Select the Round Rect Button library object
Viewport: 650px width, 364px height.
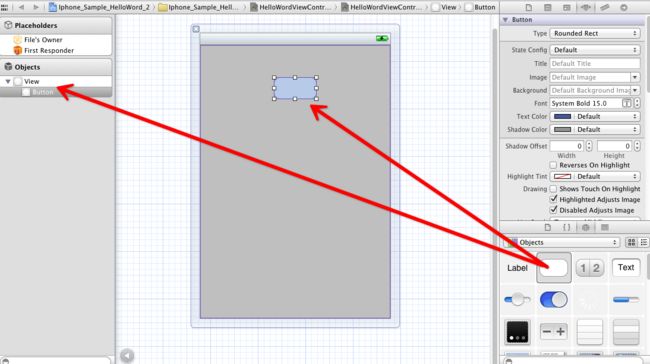pyautogui.click(x=554, y=268)
